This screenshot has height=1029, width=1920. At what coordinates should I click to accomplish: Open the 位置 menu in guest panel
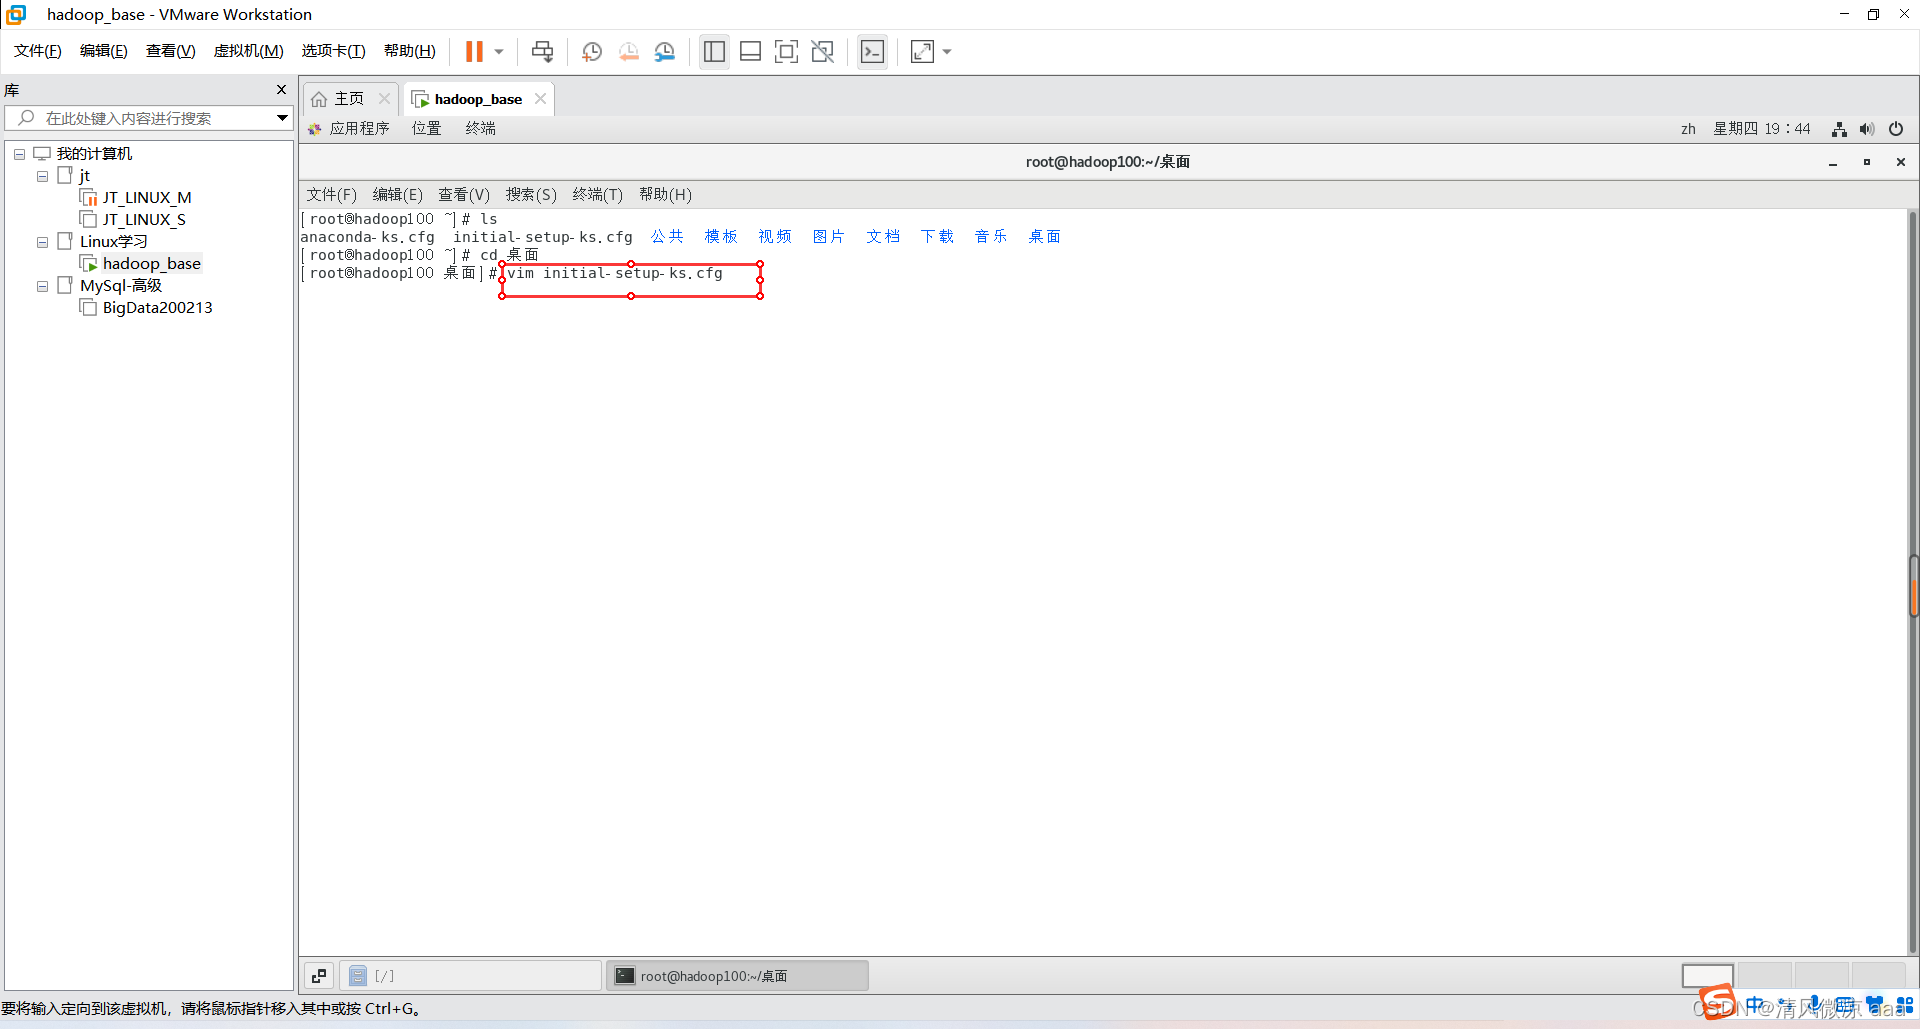[427, 129]
